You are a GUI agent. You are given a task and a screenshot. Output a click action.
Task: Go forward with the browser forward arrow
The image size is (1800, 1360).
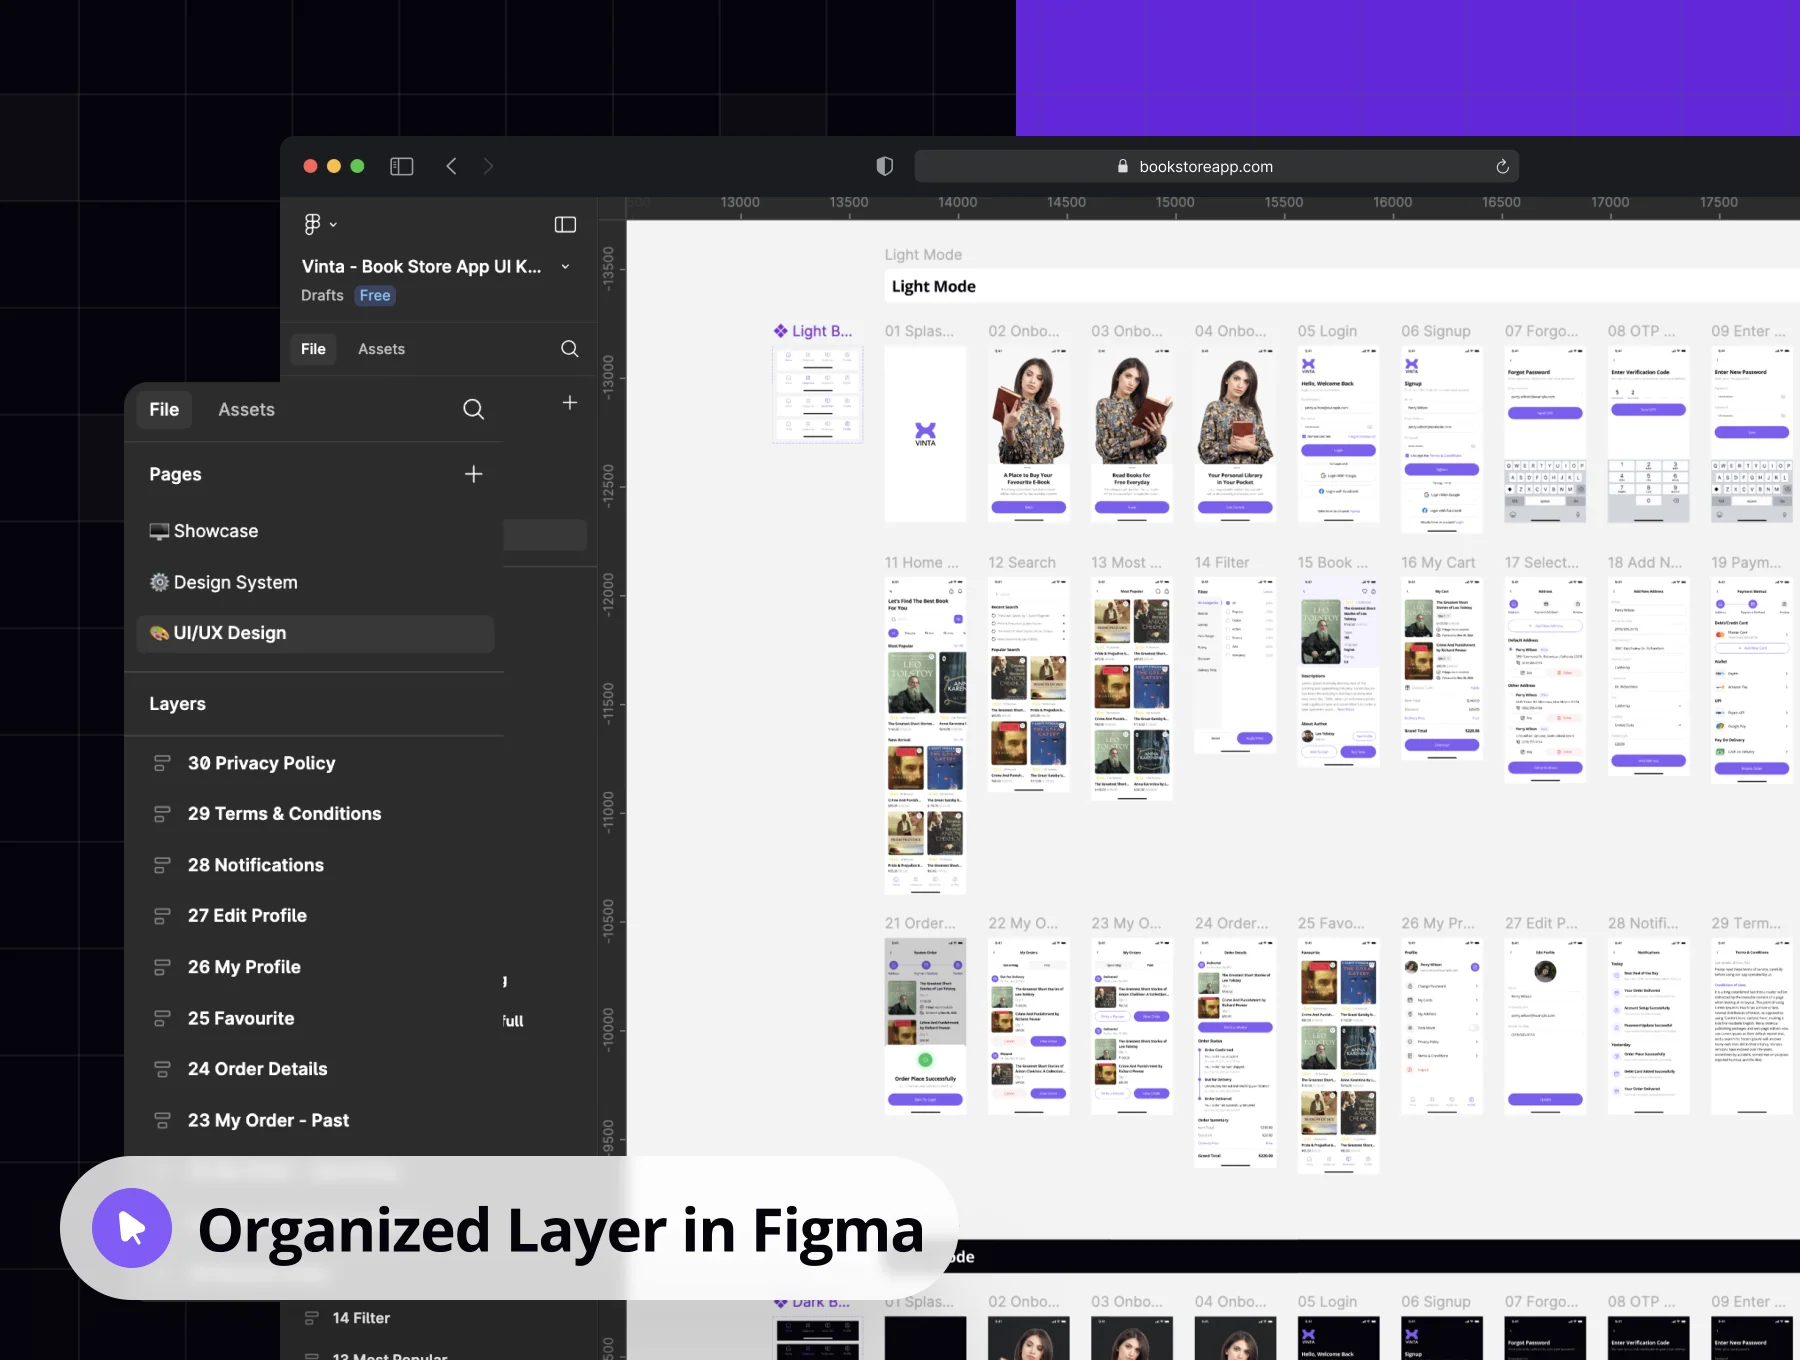(x=488, y=166)
